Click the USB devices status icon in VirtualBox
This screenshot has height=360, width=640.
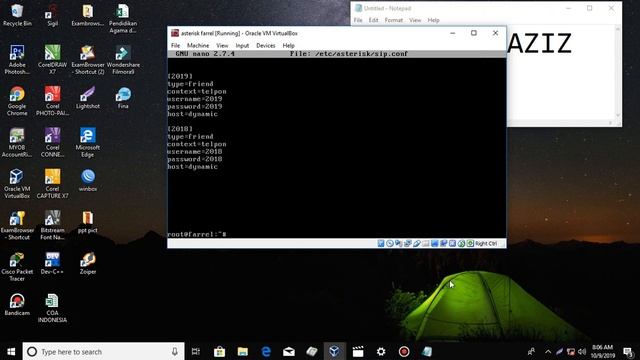click(417, 243)
